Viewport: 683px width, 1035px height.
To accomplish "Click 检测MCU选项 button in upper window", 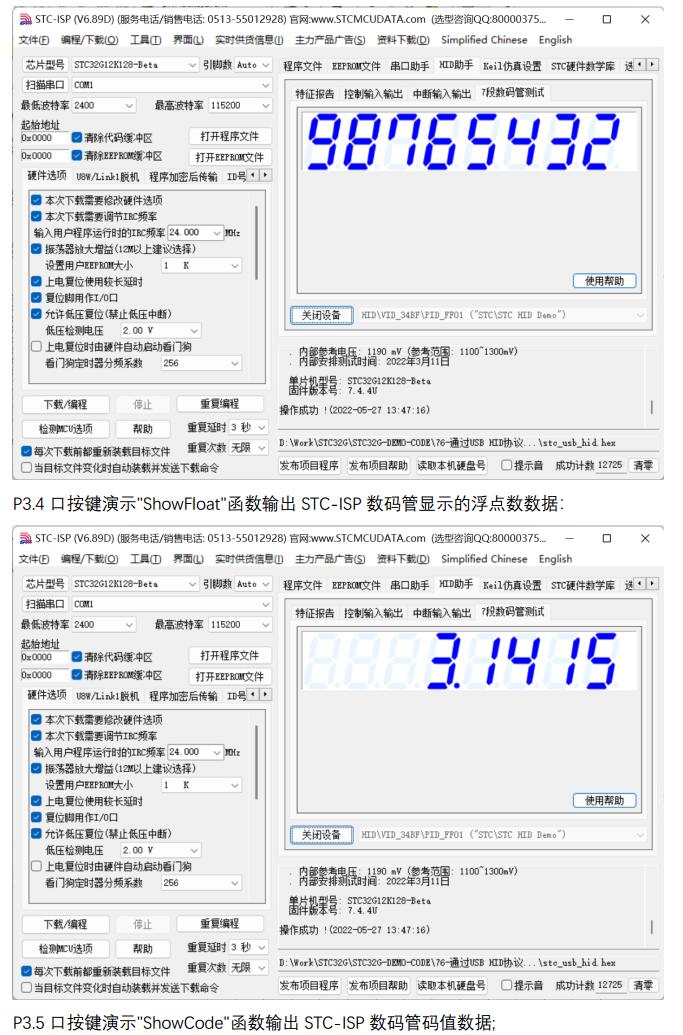I will tap(65, 429).
